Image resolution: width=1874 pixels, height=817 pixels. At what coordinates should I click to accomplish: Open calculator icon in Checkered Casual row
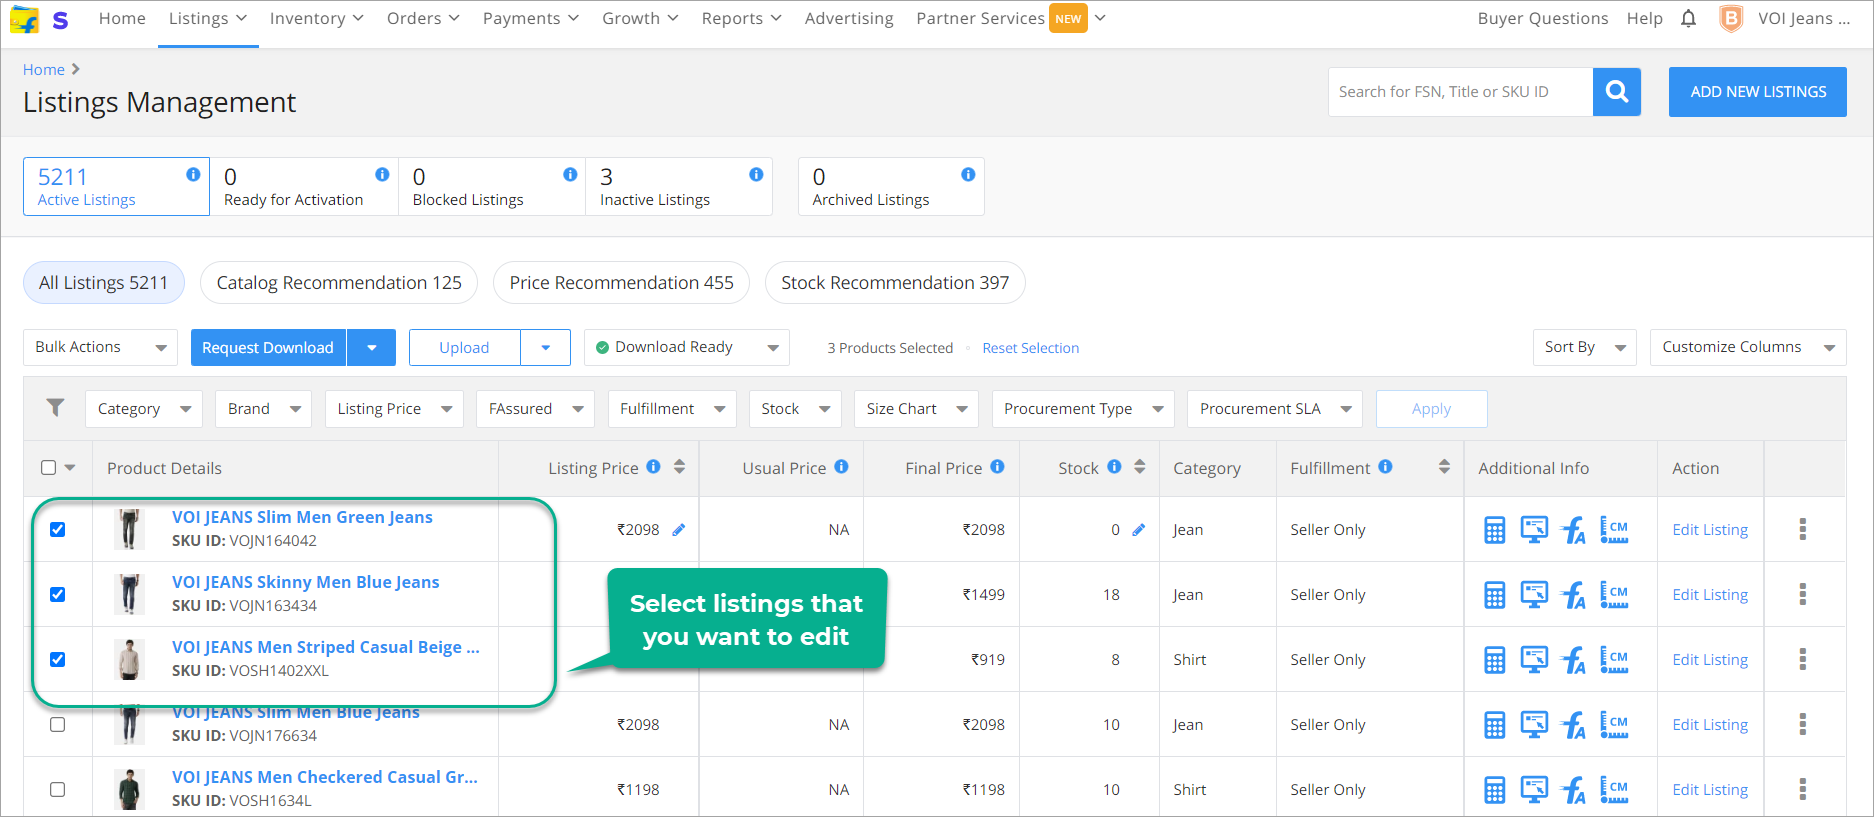(x=1494, y=790)
